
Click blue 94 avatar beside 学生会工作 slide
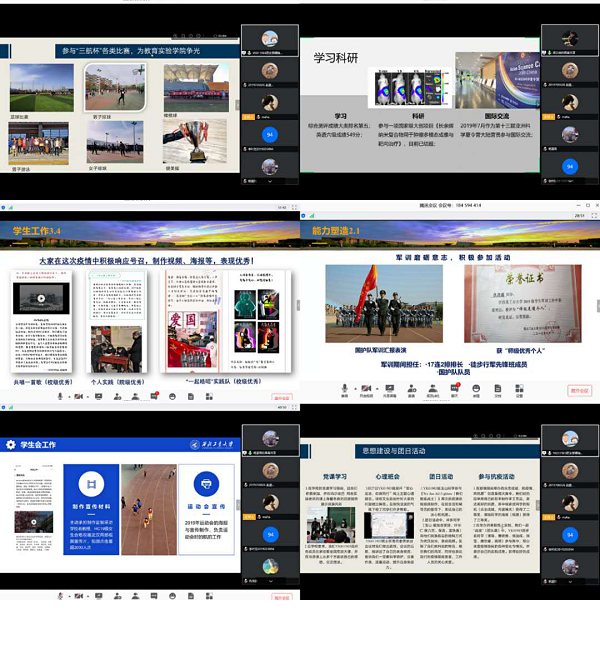point(270,535)
